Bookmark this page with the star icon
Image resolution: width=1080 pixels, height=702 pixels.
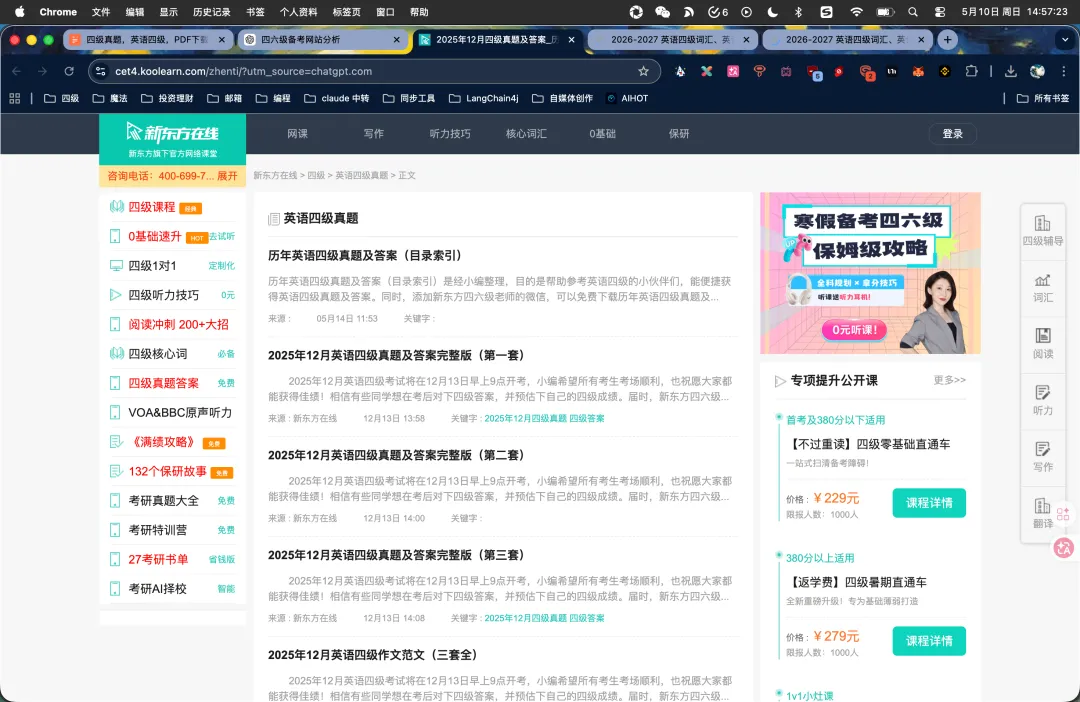(x=643, y=71)
